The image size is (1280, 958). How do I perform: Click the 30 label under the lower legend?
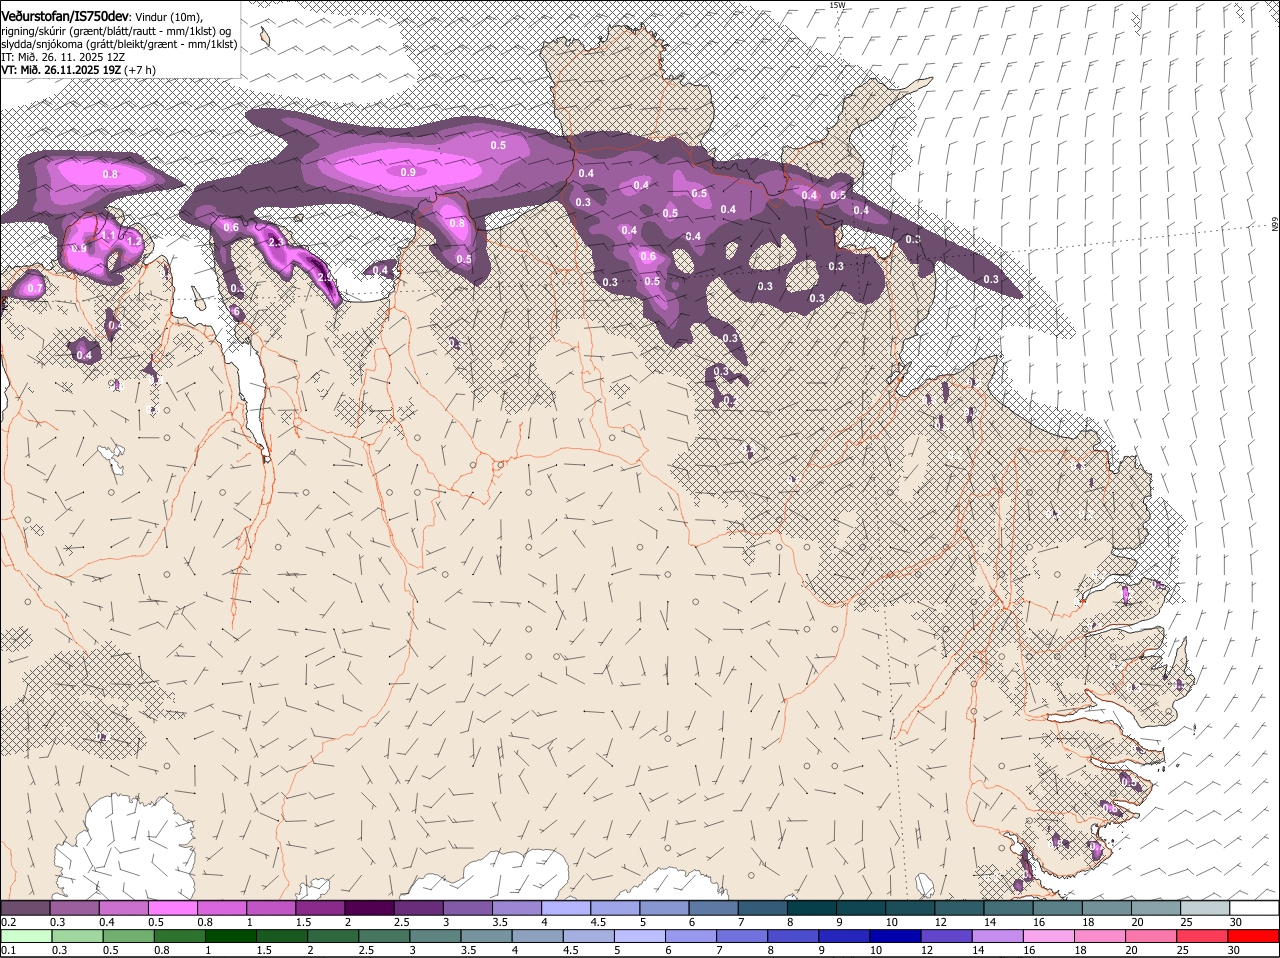1236,950
